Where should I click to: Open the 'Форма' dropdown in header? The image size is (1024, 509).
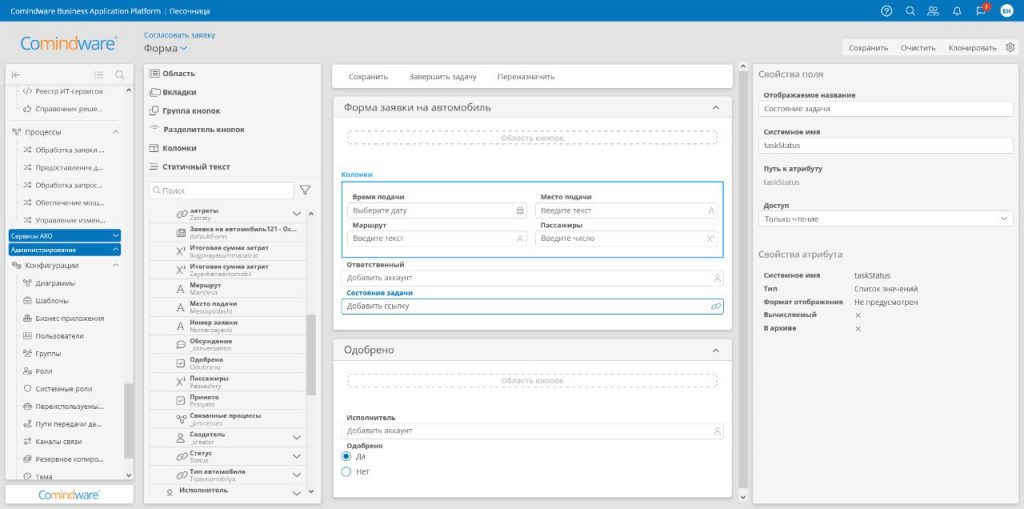(166, 48)
